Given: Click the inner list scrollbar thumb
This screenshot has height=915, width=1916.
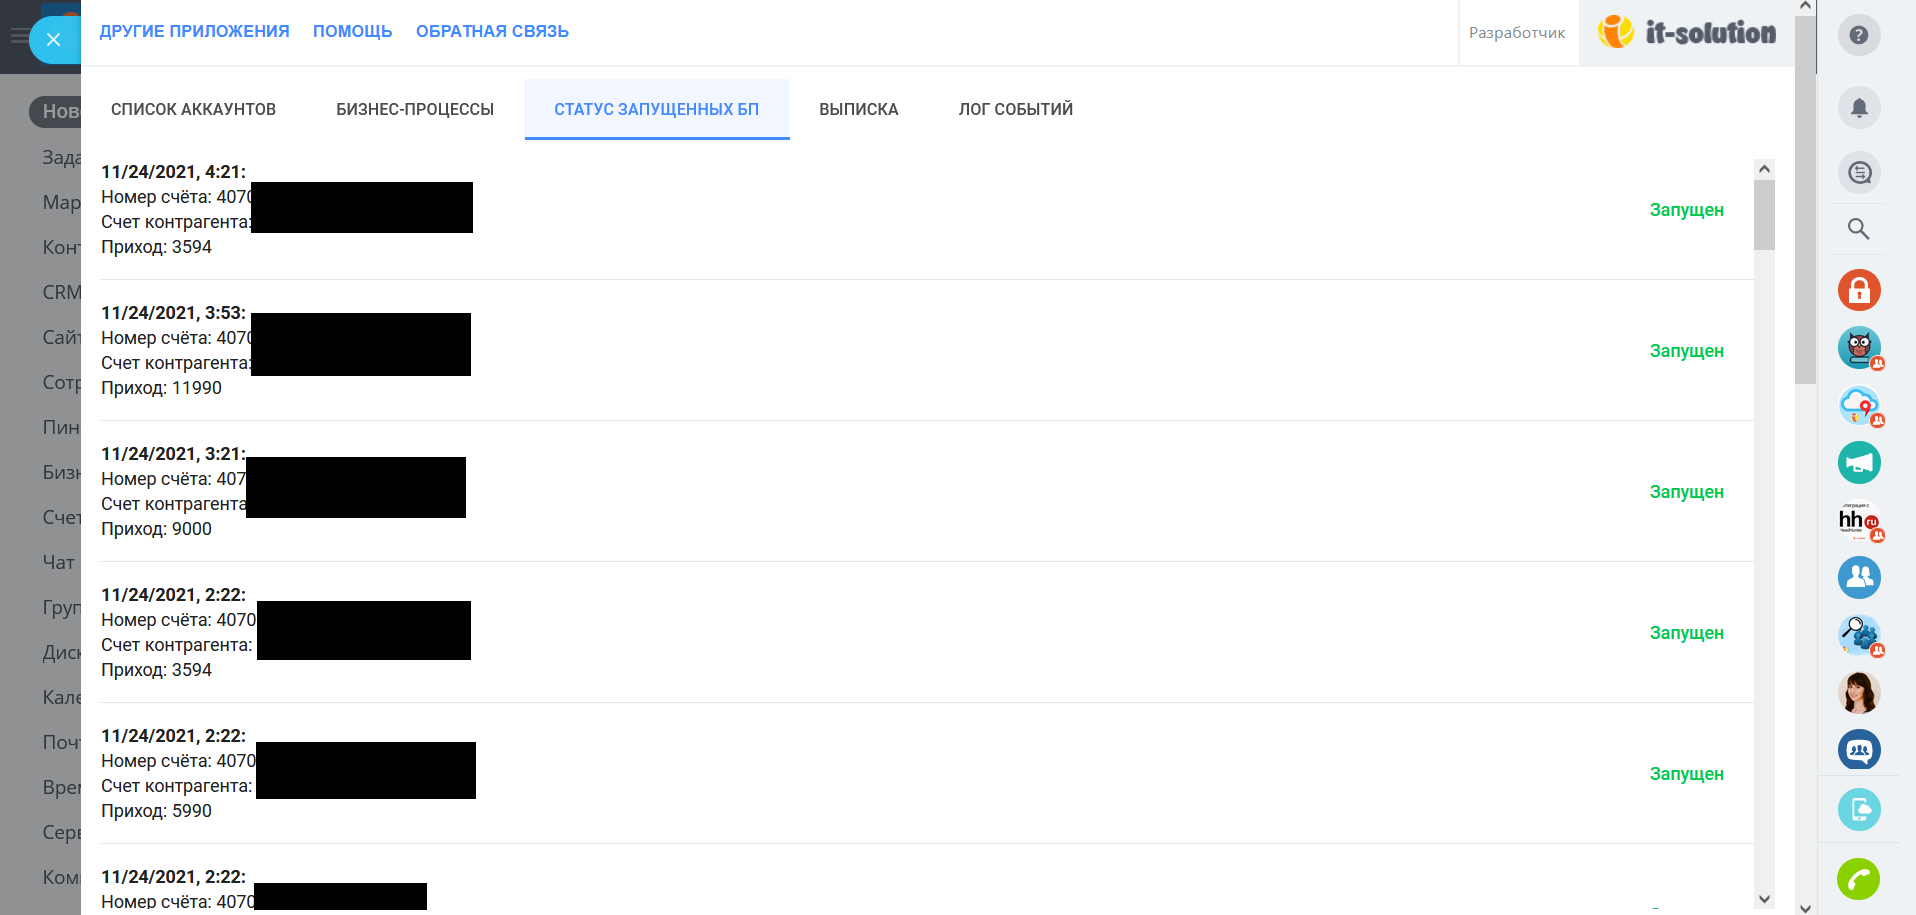Looking at the screenshot, I should tap(1764, 215).
